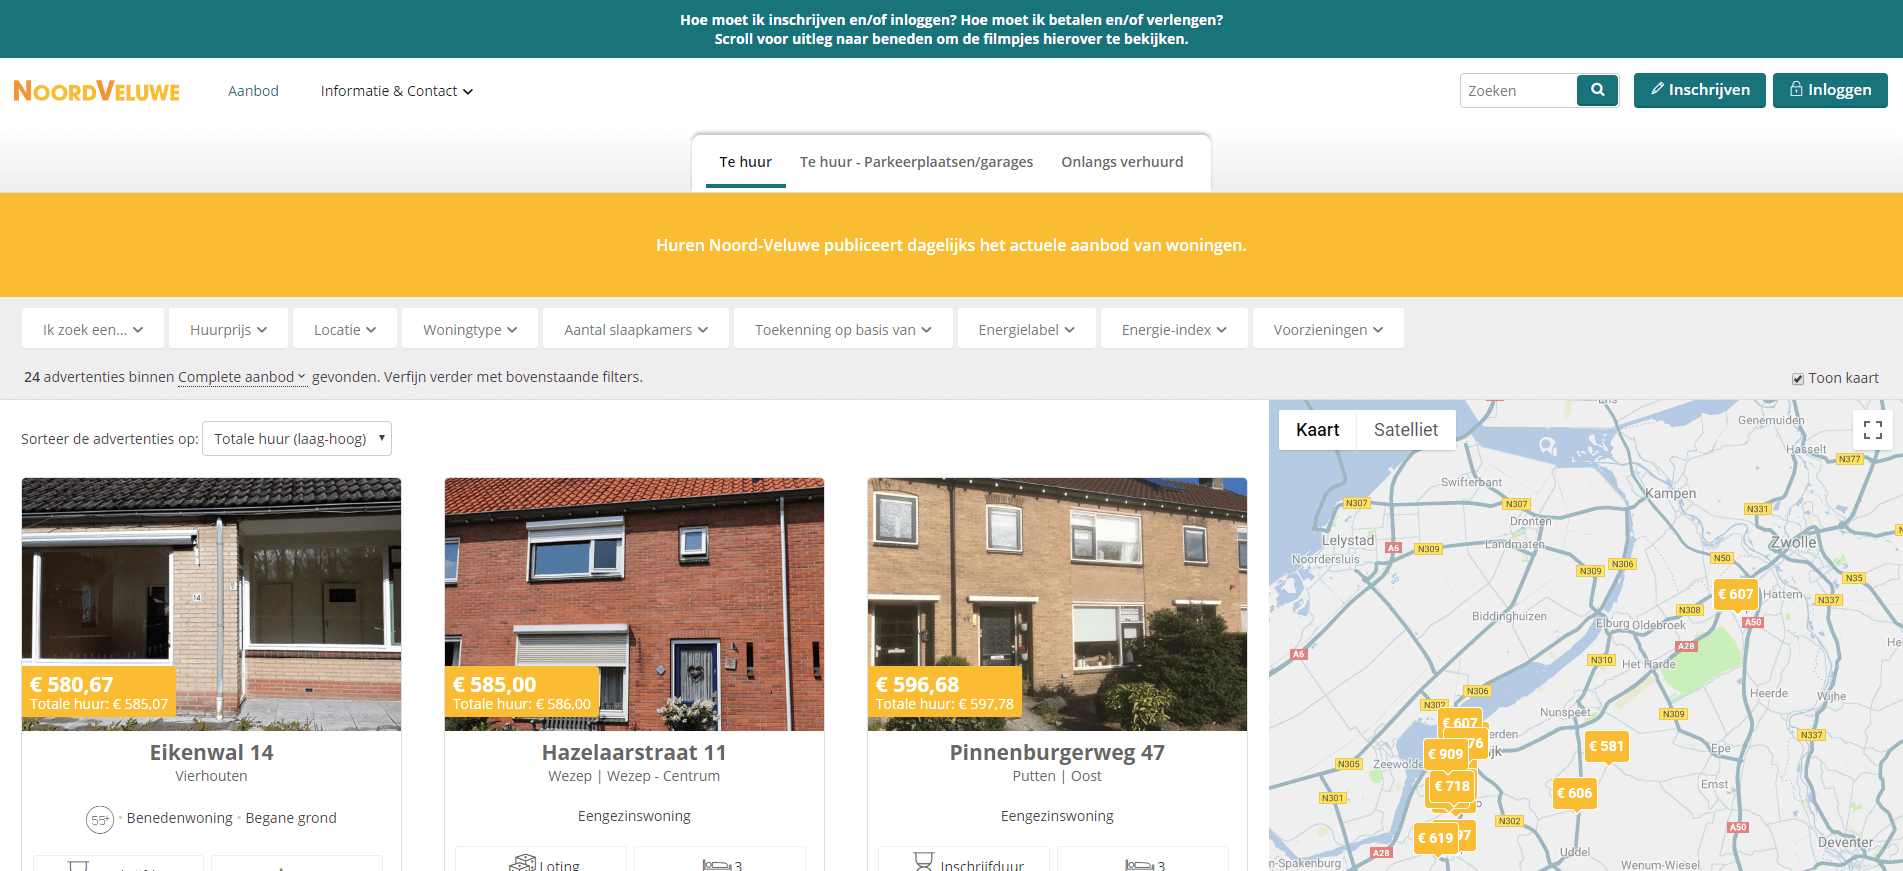Open the Hazelaarstraat 11 listing title
Viewport: 1903px width, 871px height.
[x=634, y=752]
